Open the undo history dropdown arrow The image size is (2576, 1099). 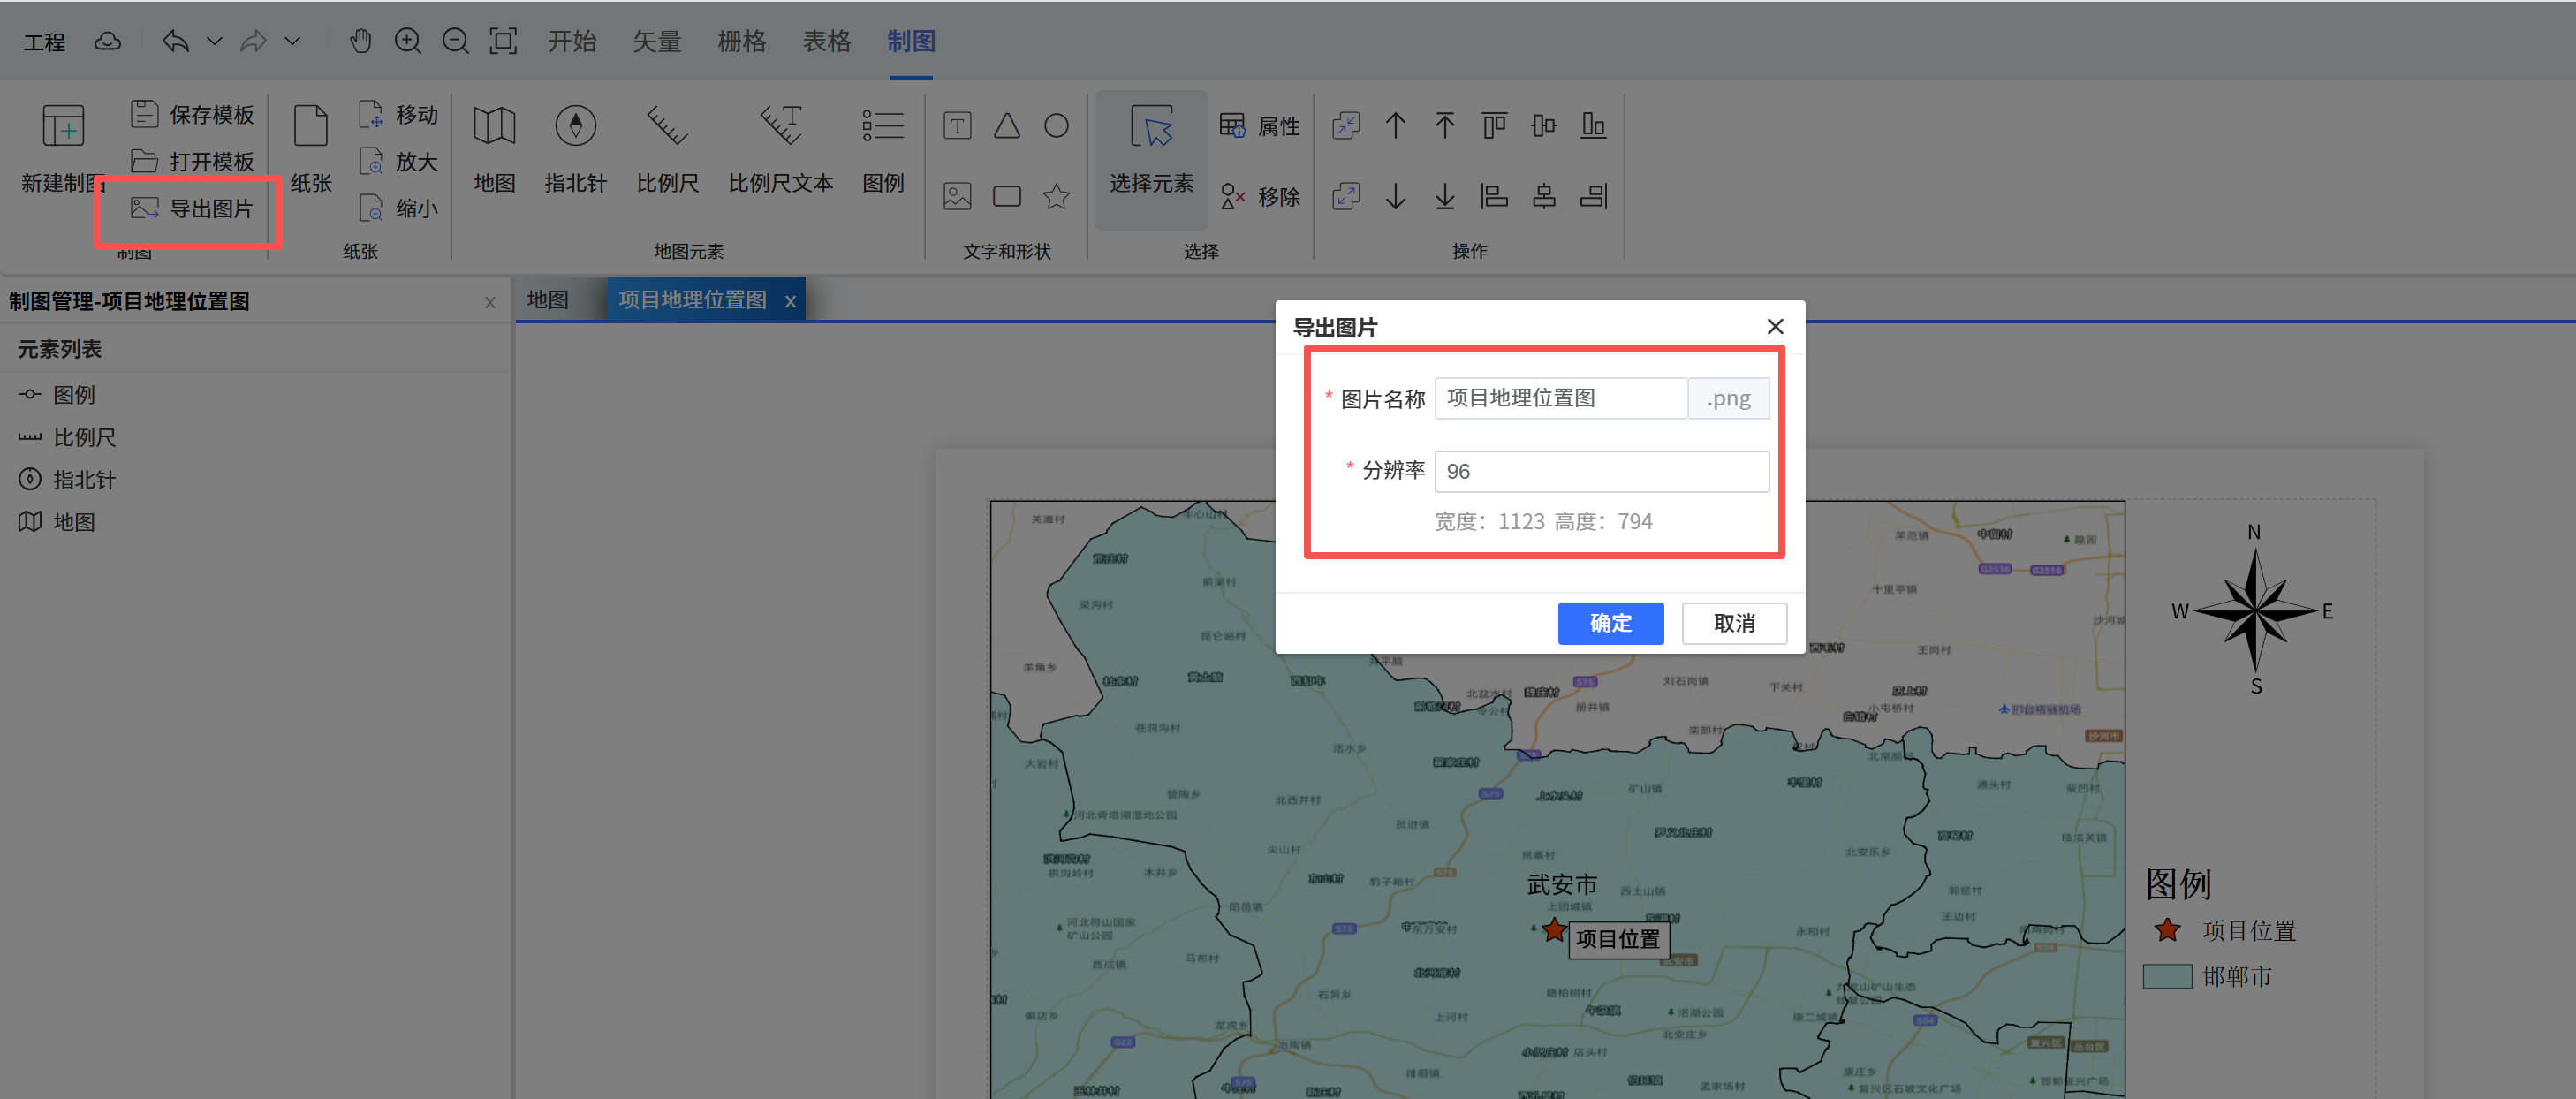(214, 41)
